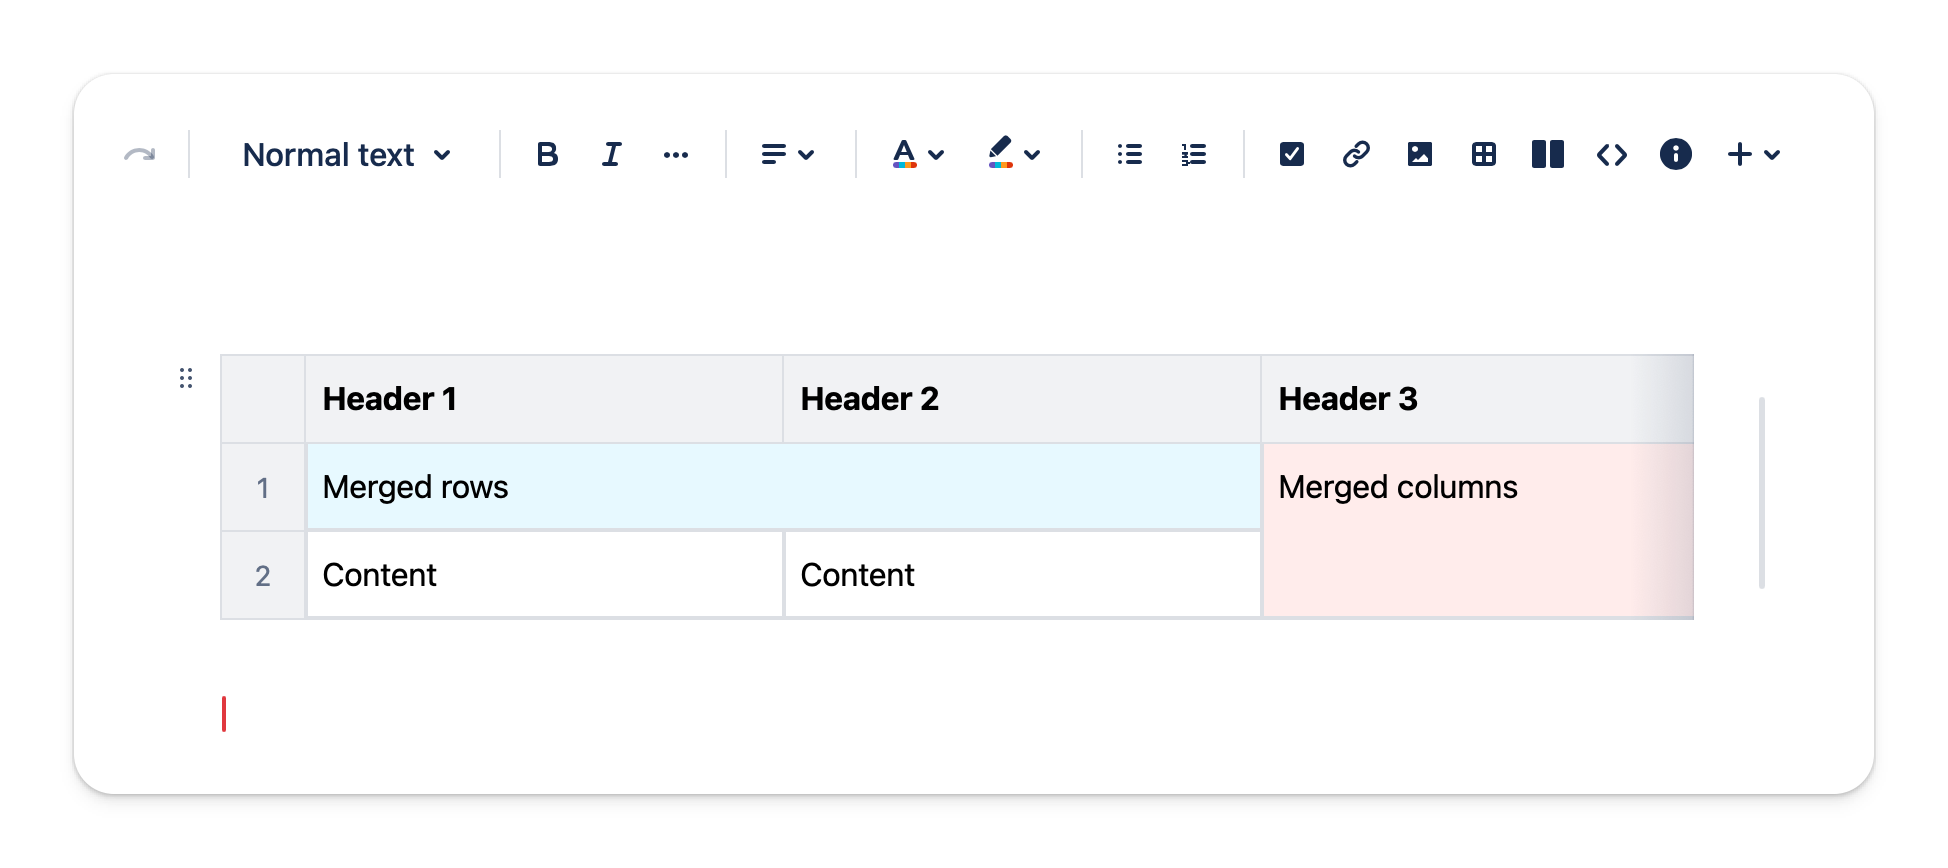
Task: Toggle italic formatting
Action: click(611, 155)
